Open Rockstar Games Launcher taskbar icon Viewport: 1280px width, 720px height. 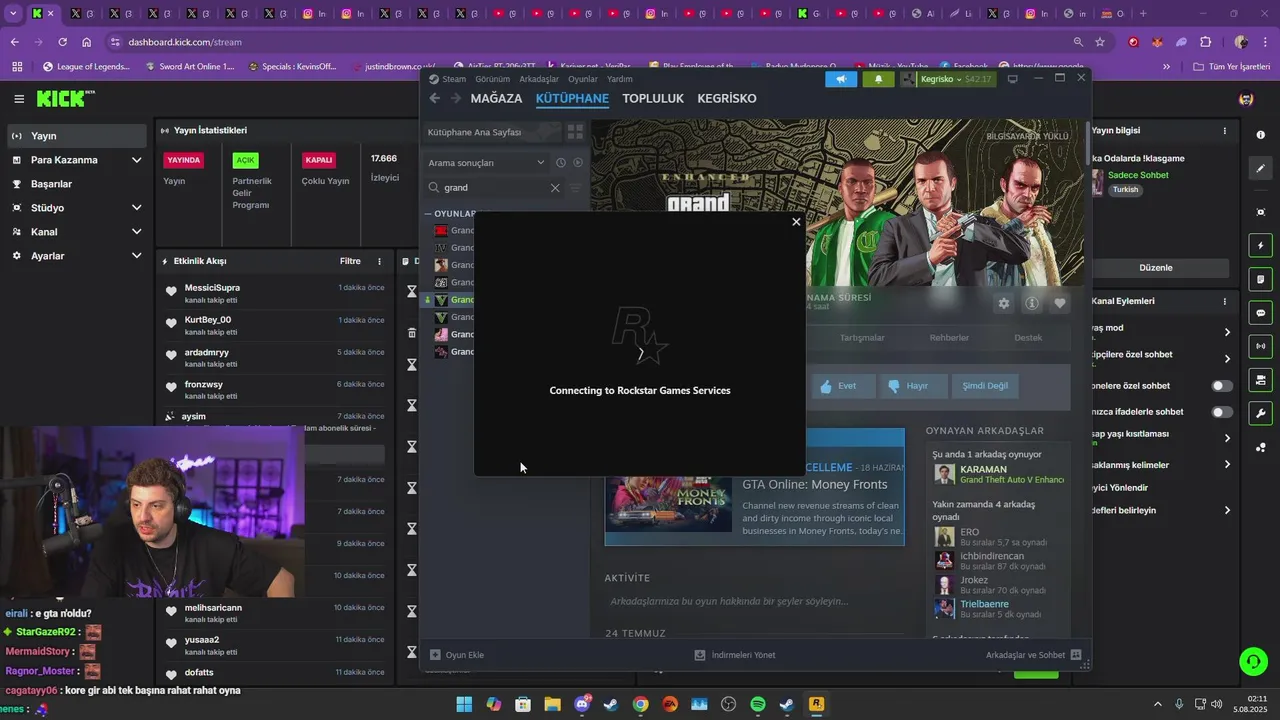click(x=816, y=704)
